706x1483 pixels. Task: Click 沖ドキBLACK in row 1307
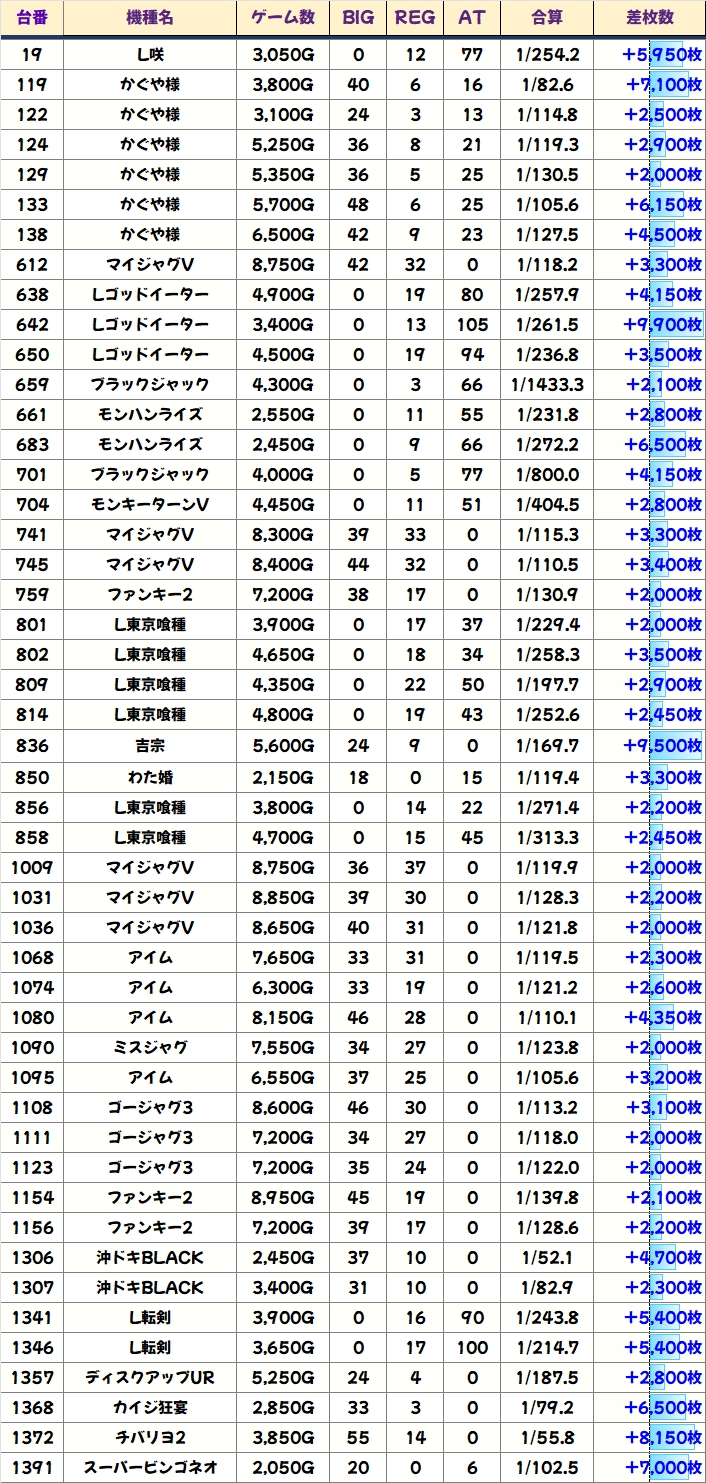coord(150,1288)
